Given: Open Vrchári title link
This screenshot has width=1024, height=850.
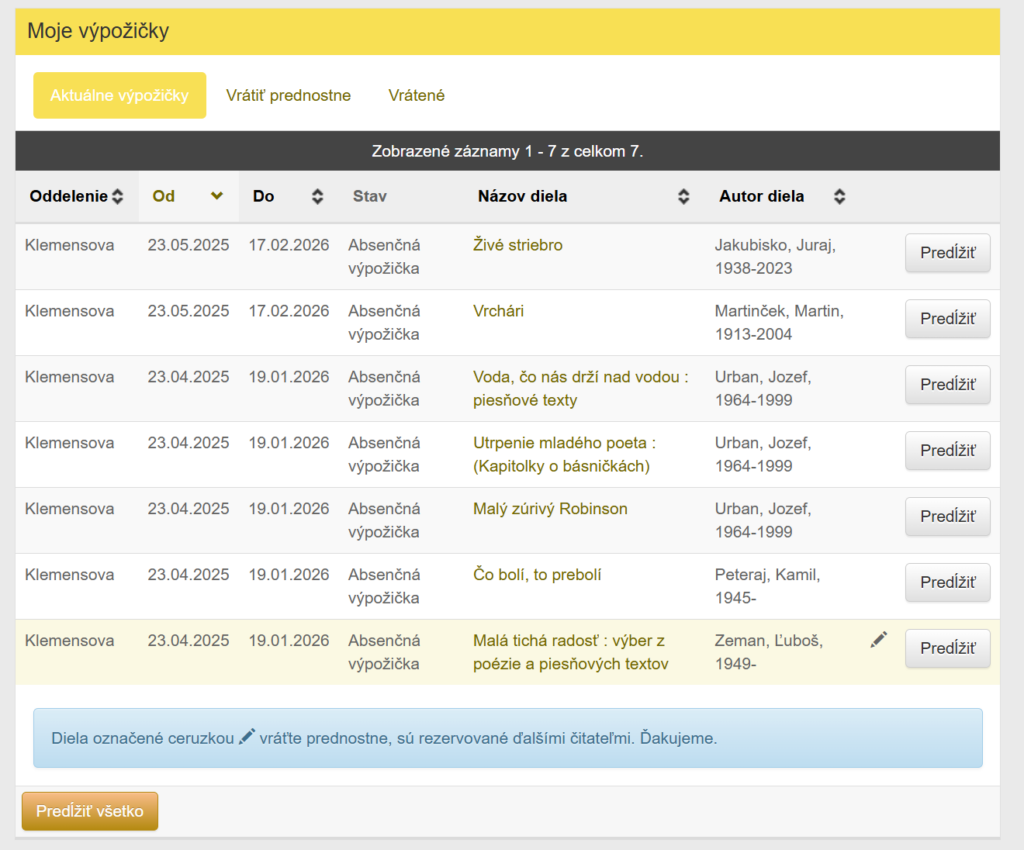Looking at the screenshot, I should [x=498, y=311].
